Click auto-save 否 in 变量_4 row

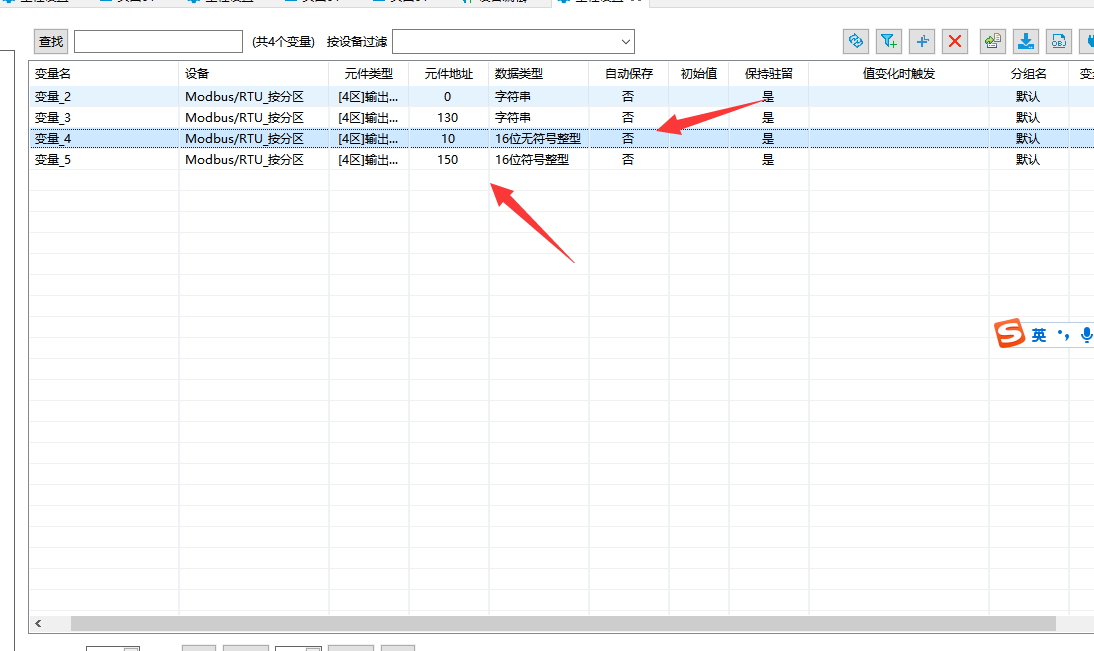629,139
